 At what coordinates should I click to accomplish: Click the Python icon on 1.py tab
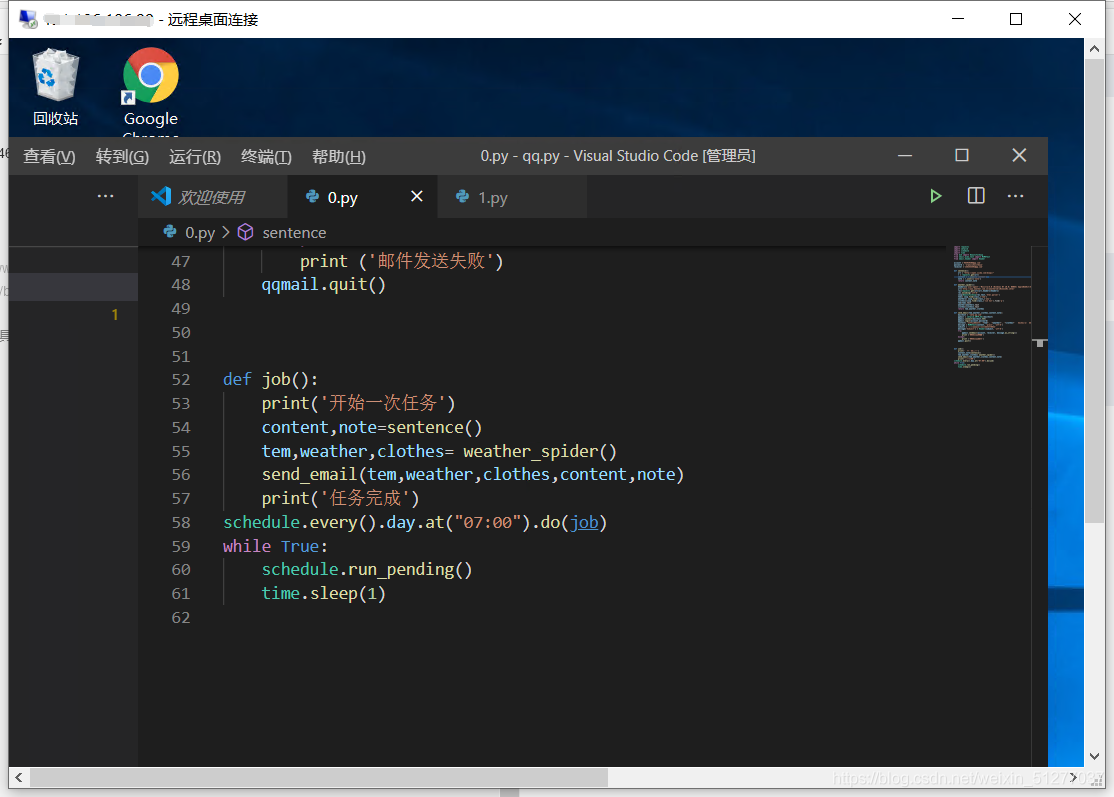[x=463, y=196]
